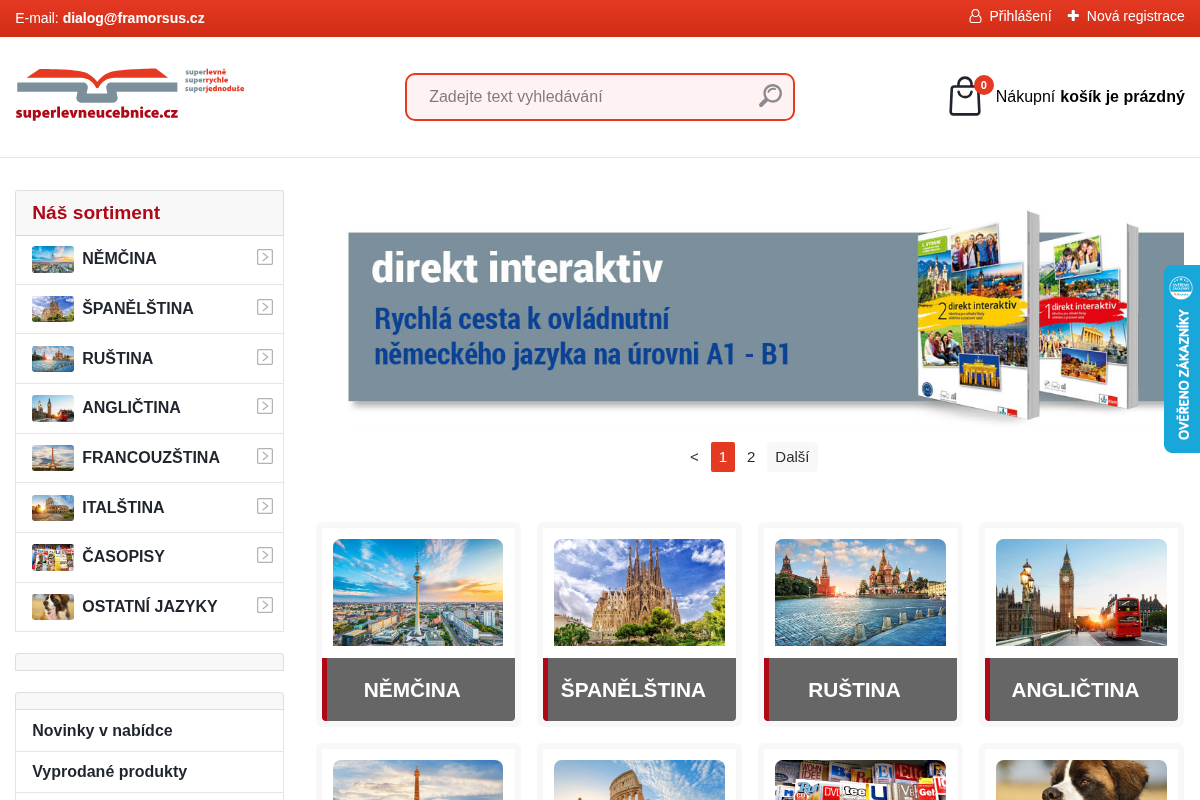Click the Ostatní jazyky dog thumbnail icon

(53, 607)
